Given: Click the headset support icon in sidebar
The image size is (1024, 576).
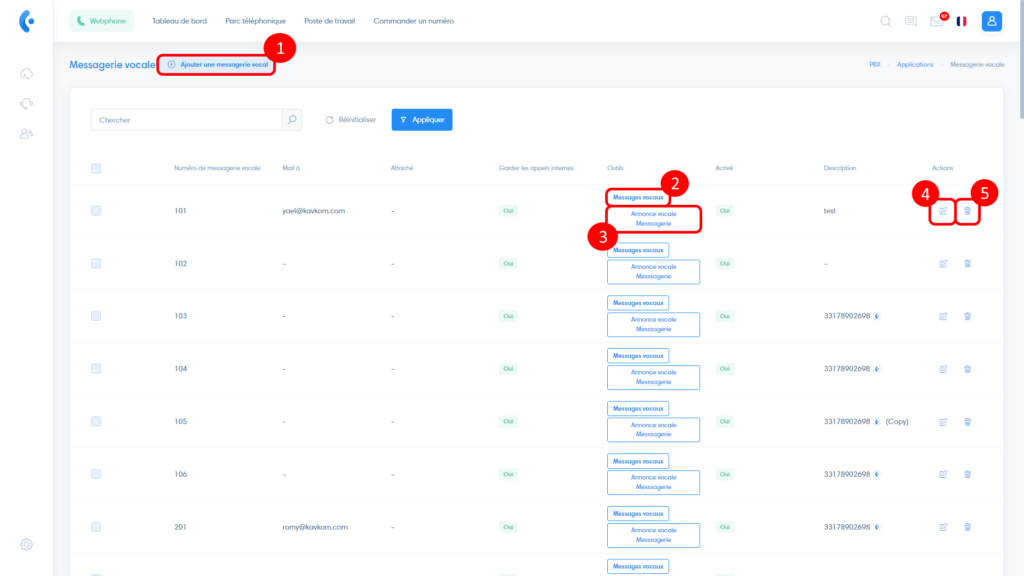Looking at the screenshot, I should 27,103.
